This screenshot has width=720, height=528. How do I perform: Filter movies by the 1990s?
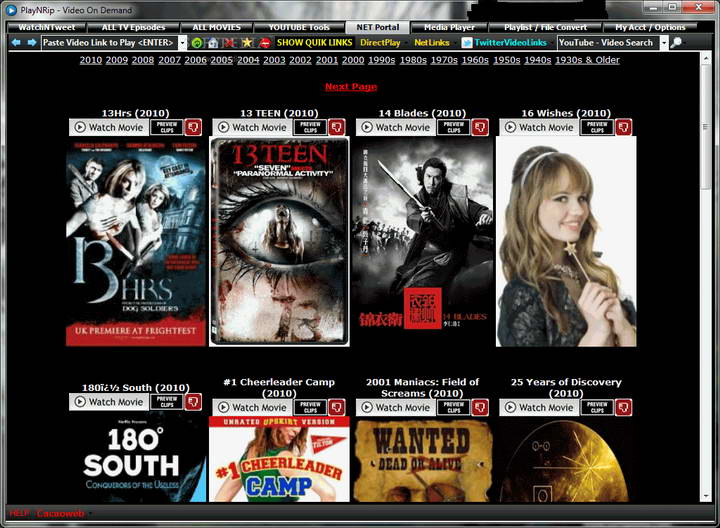click(382, 60)
